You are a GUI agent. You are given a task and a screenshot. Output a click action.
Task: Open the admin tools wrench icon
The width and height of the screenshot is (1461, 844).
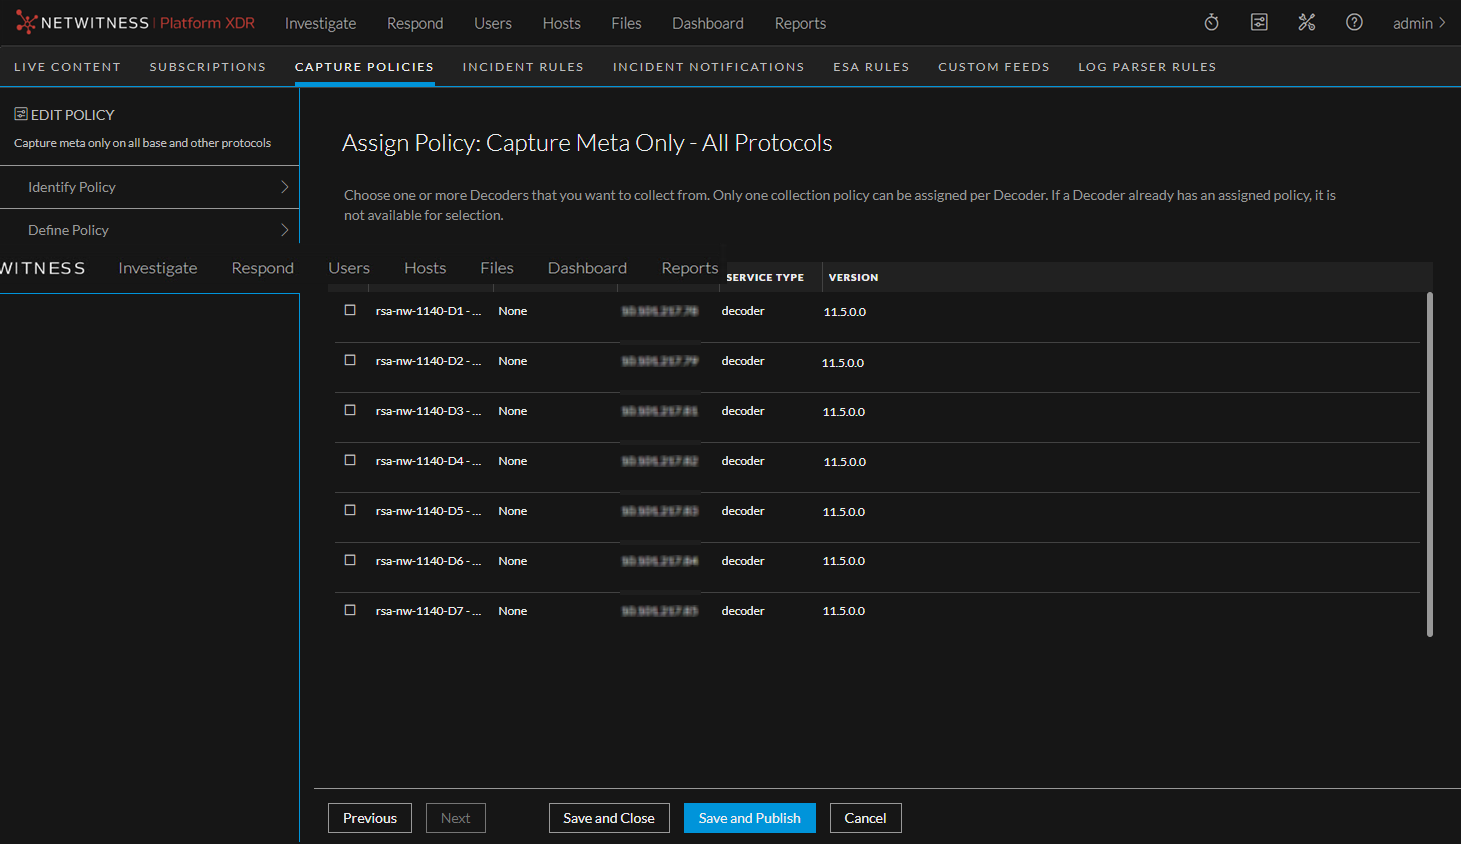coord(1306,22)
